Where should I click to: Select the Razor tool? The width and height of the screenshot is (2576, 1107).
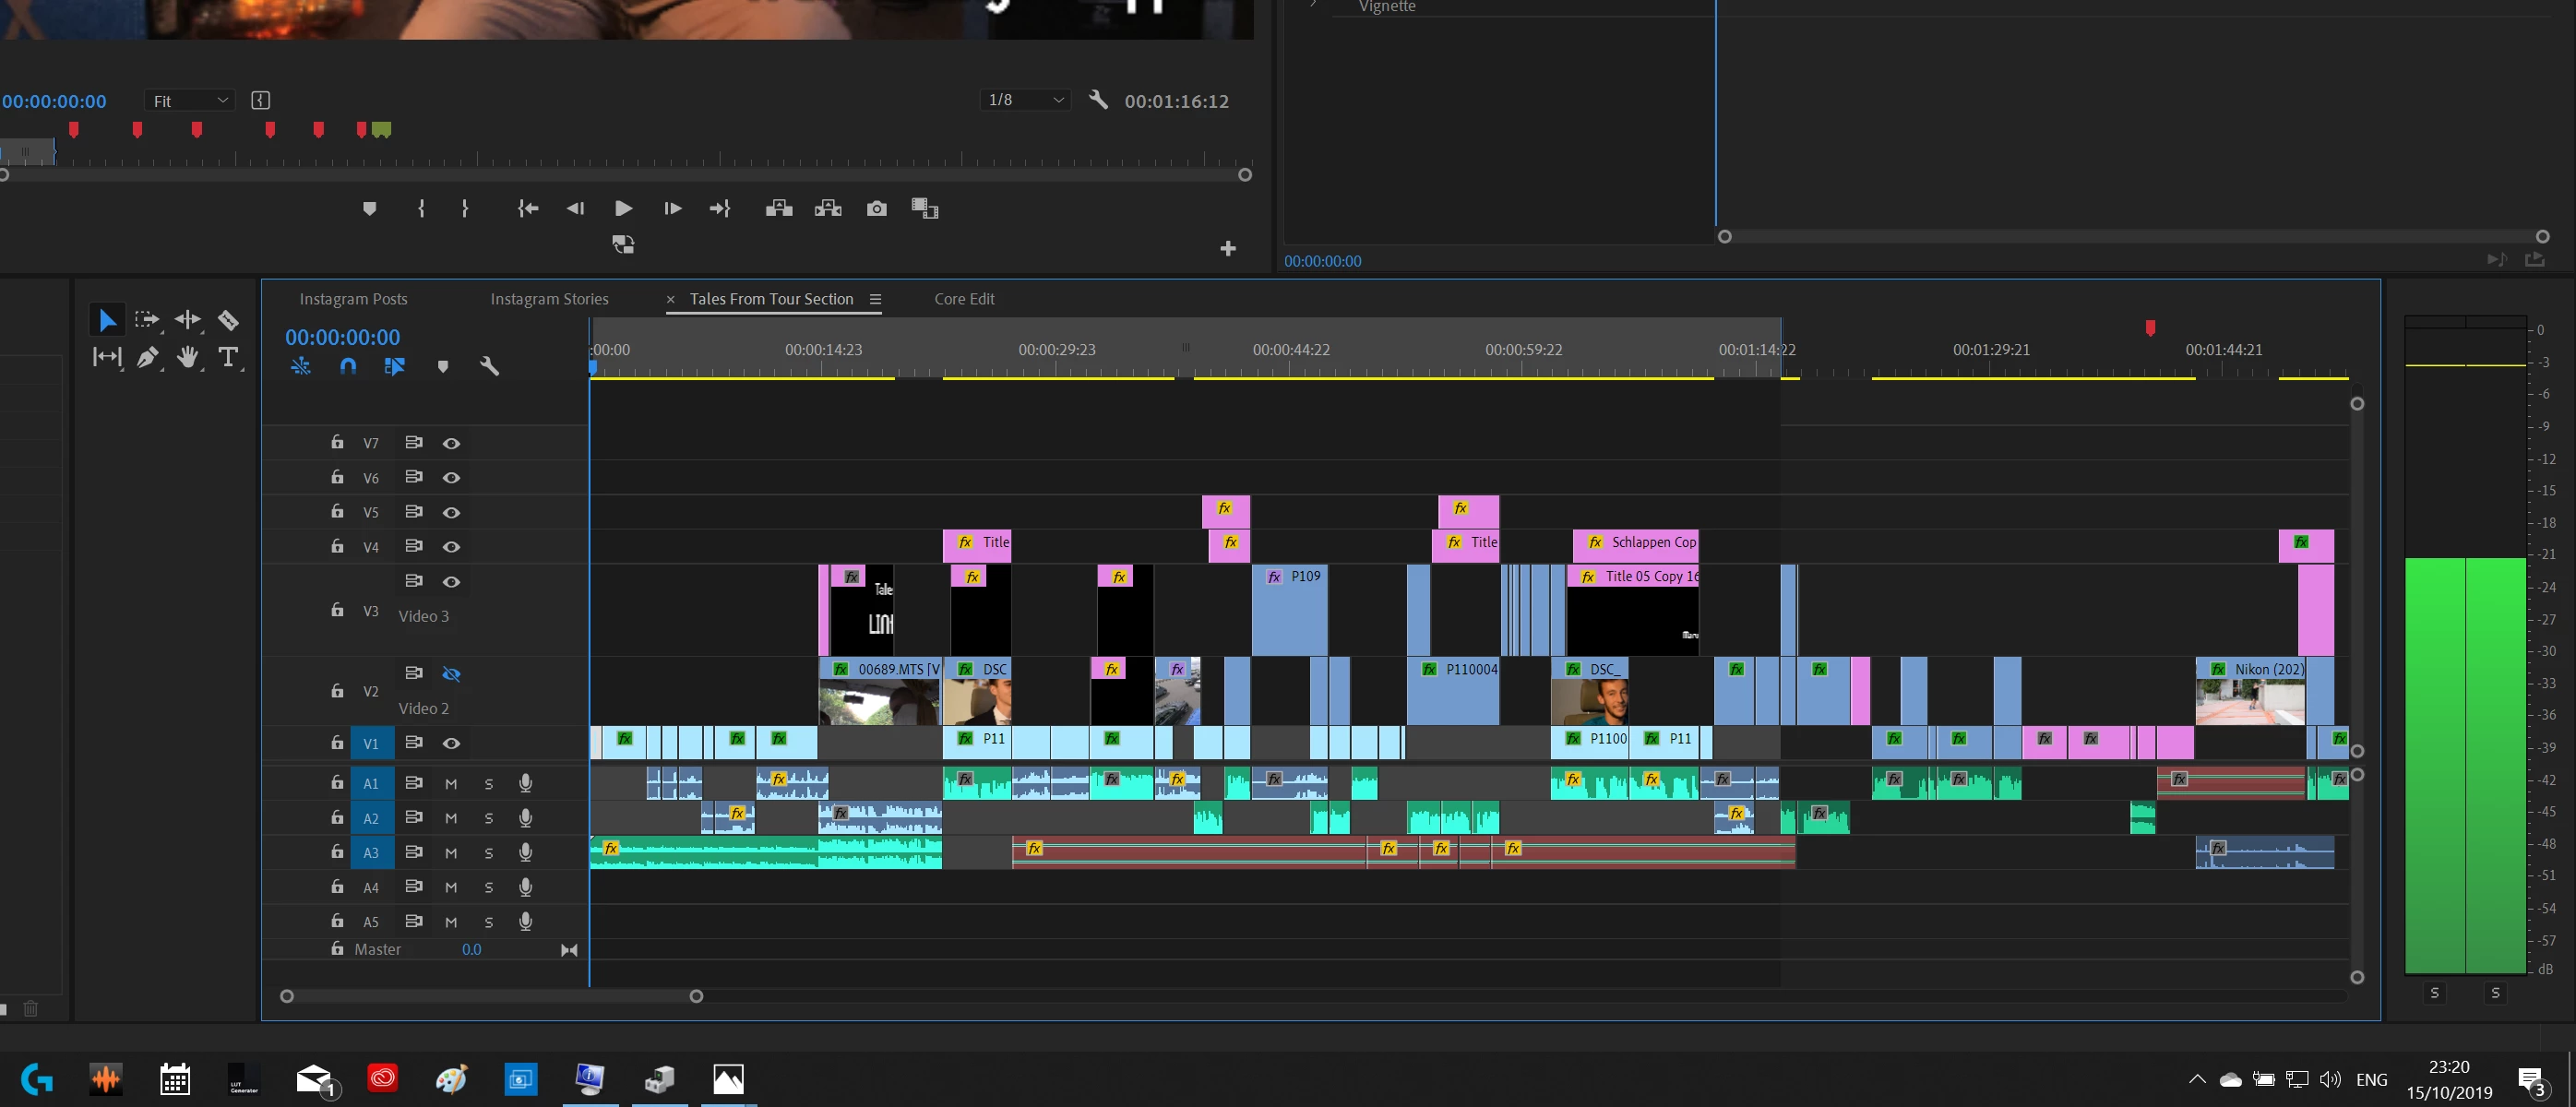click(x=228, y=320)
